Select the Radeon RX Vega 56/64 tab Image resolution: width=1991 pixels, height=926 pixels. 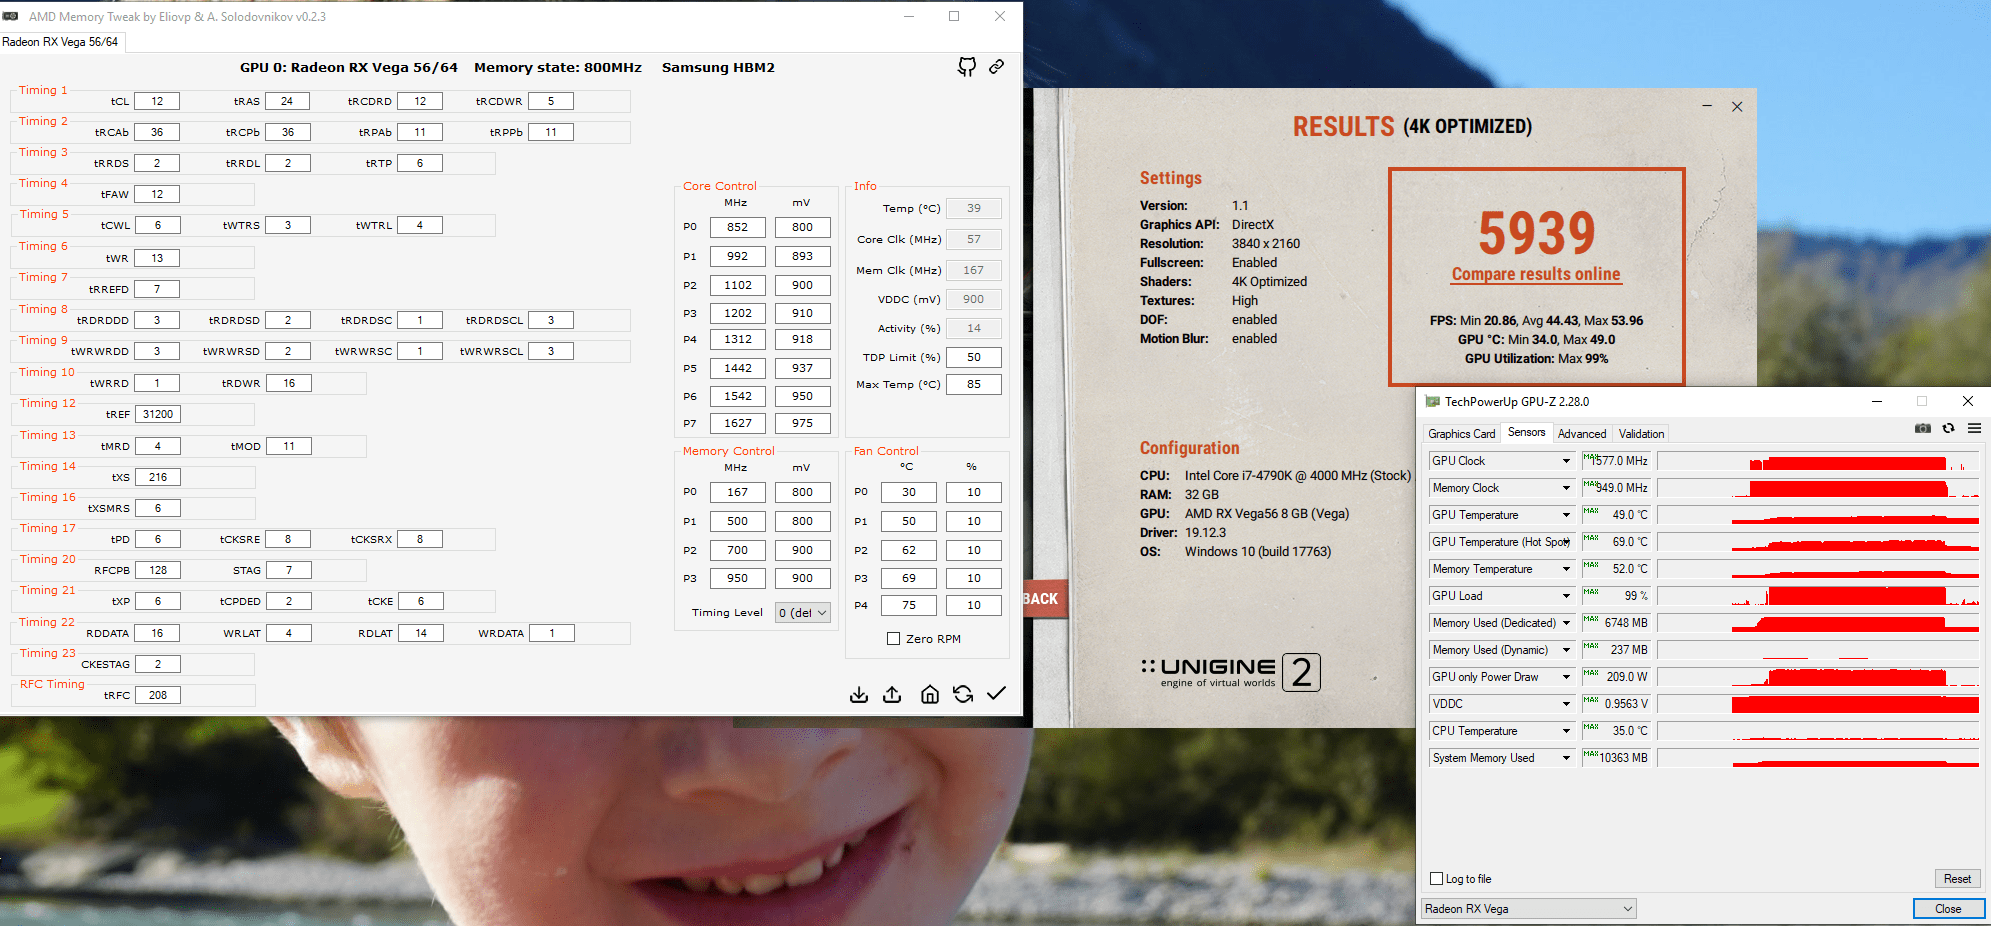click(x=60, y=42)
